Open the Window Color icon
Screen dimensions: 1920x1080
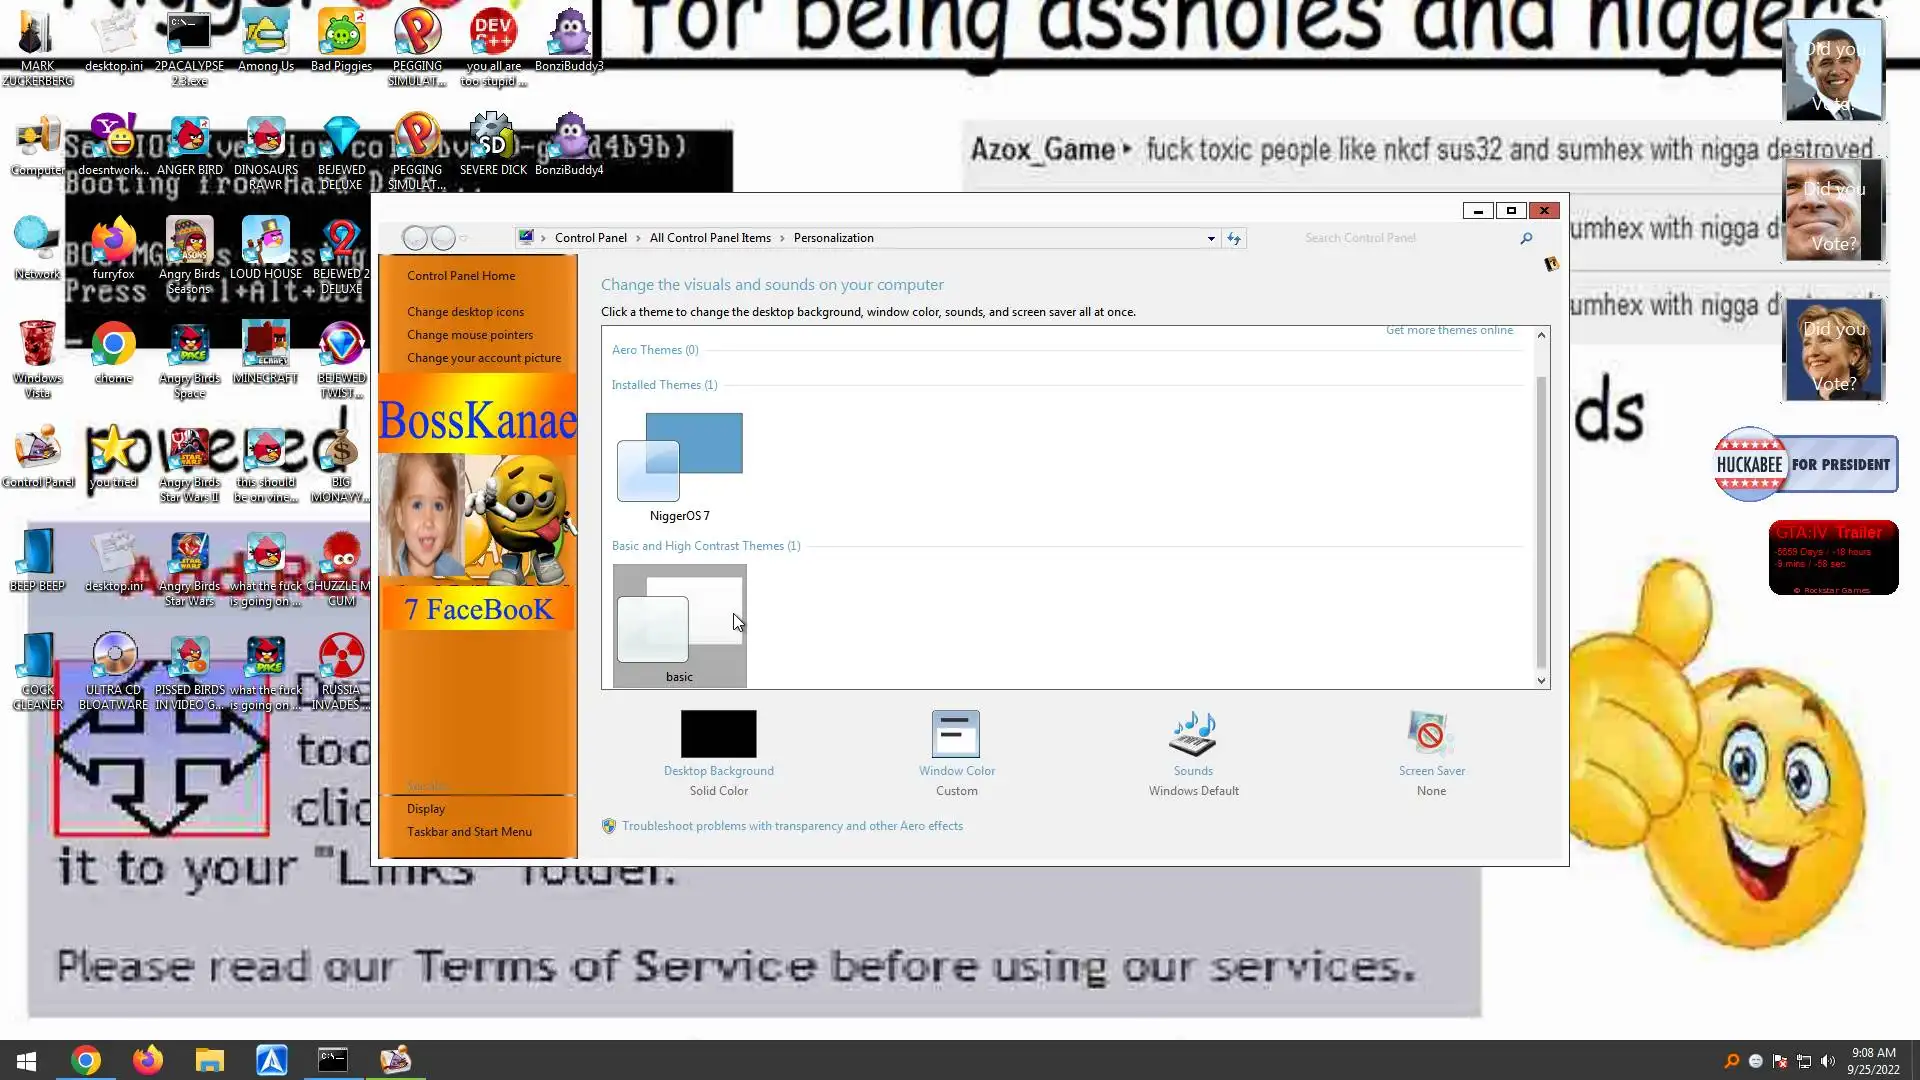click(x=956, y=735)
